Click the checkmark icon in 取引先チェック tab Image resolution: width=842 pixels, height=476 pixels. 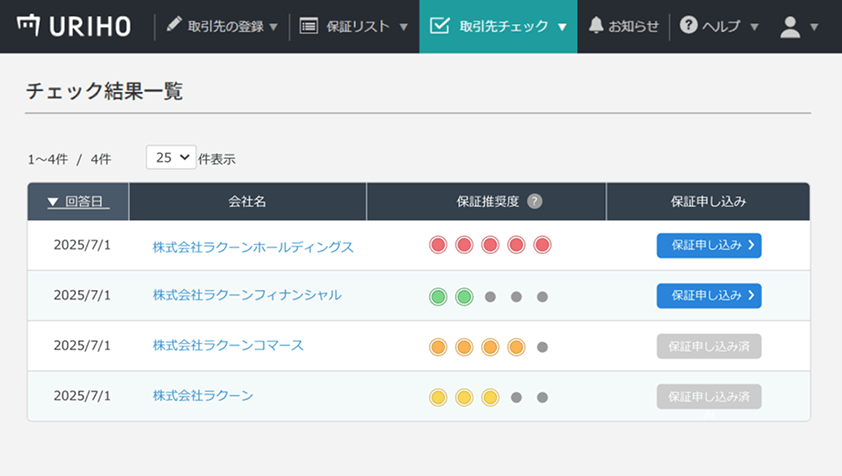coord(439,26)
